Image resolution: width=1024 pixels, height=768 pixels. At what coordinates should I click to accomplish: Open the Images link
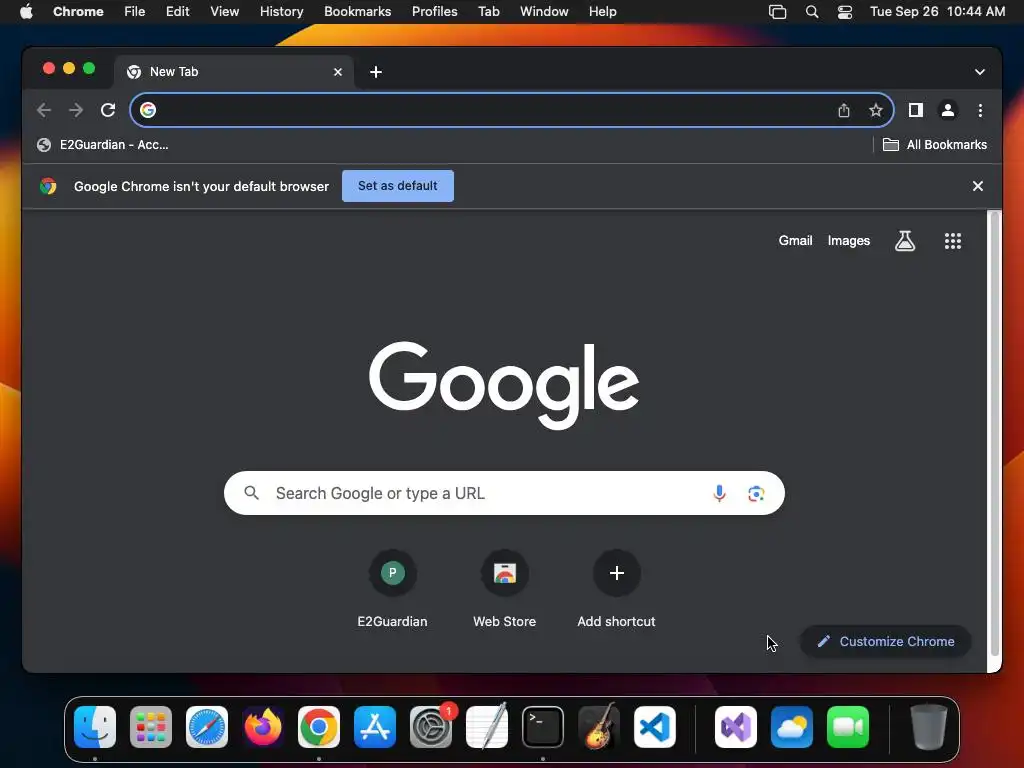point(848,241)
